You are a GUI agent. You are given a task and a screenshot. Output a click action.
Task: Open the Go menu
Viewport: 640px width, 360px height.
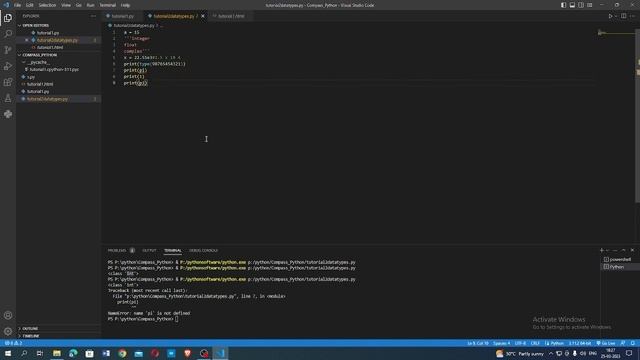(78, 5)
